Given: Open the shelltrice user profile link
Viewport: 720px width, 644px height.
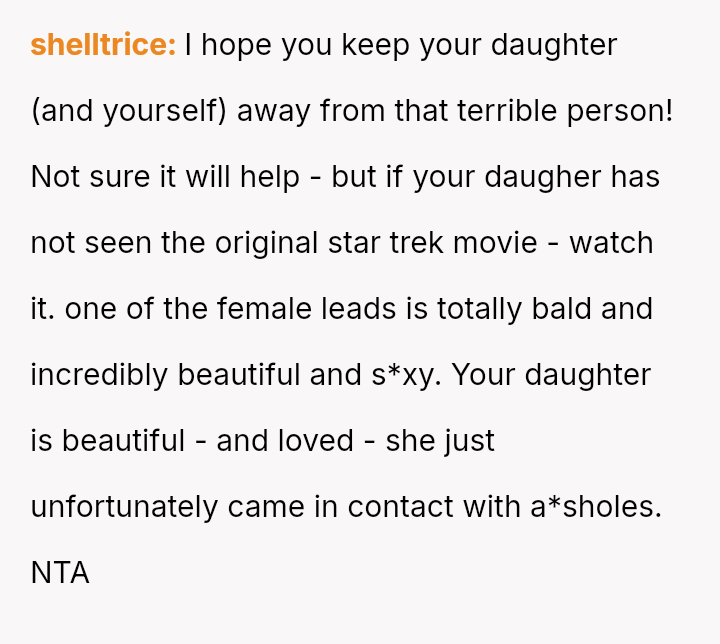Looking at the screenshot, I should point(103,45).
